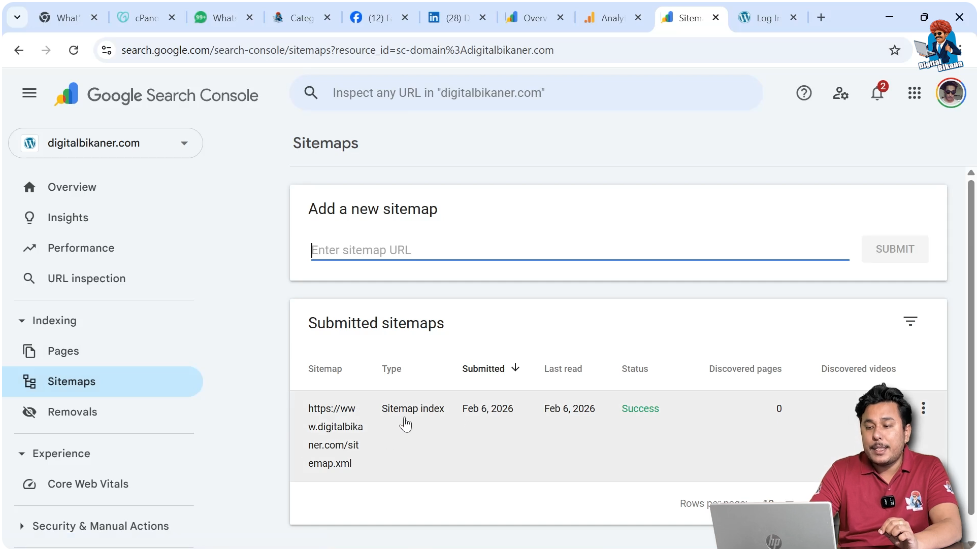
Task: Click the Last read column header
Action: [x=563, y=369]
